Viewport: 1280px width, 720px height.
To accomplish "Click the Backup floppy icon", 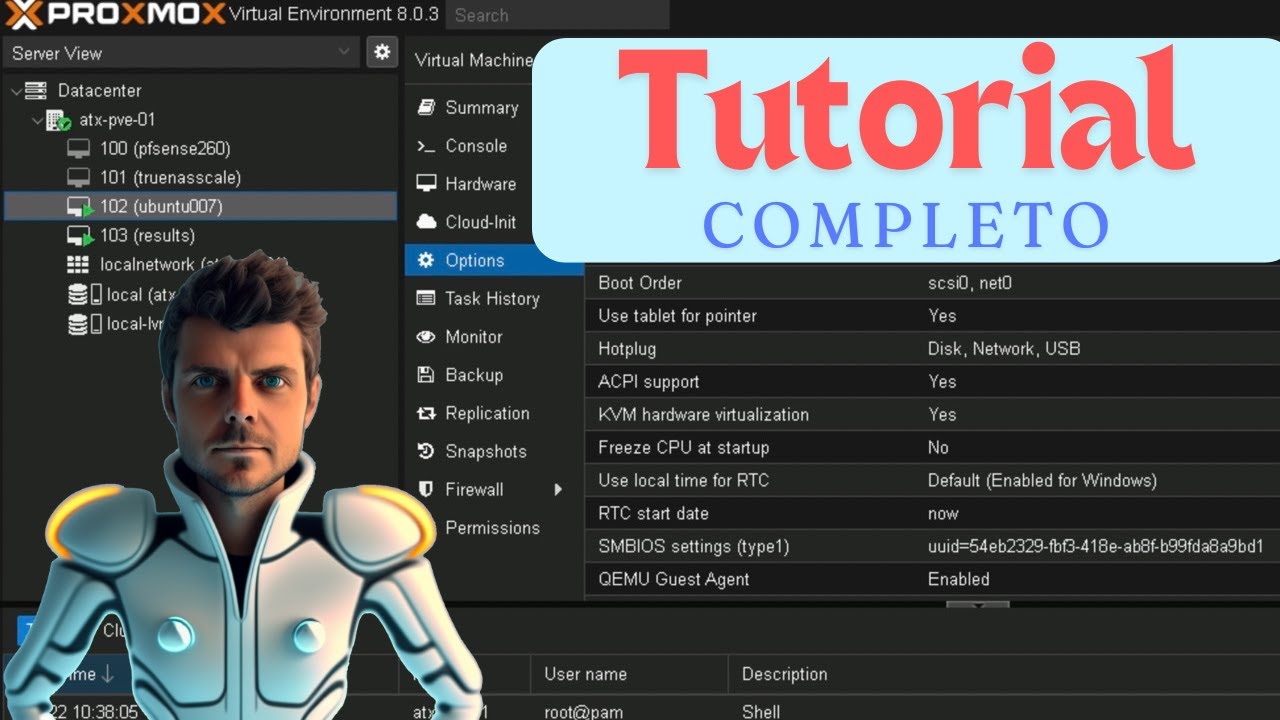I will 426,375.
